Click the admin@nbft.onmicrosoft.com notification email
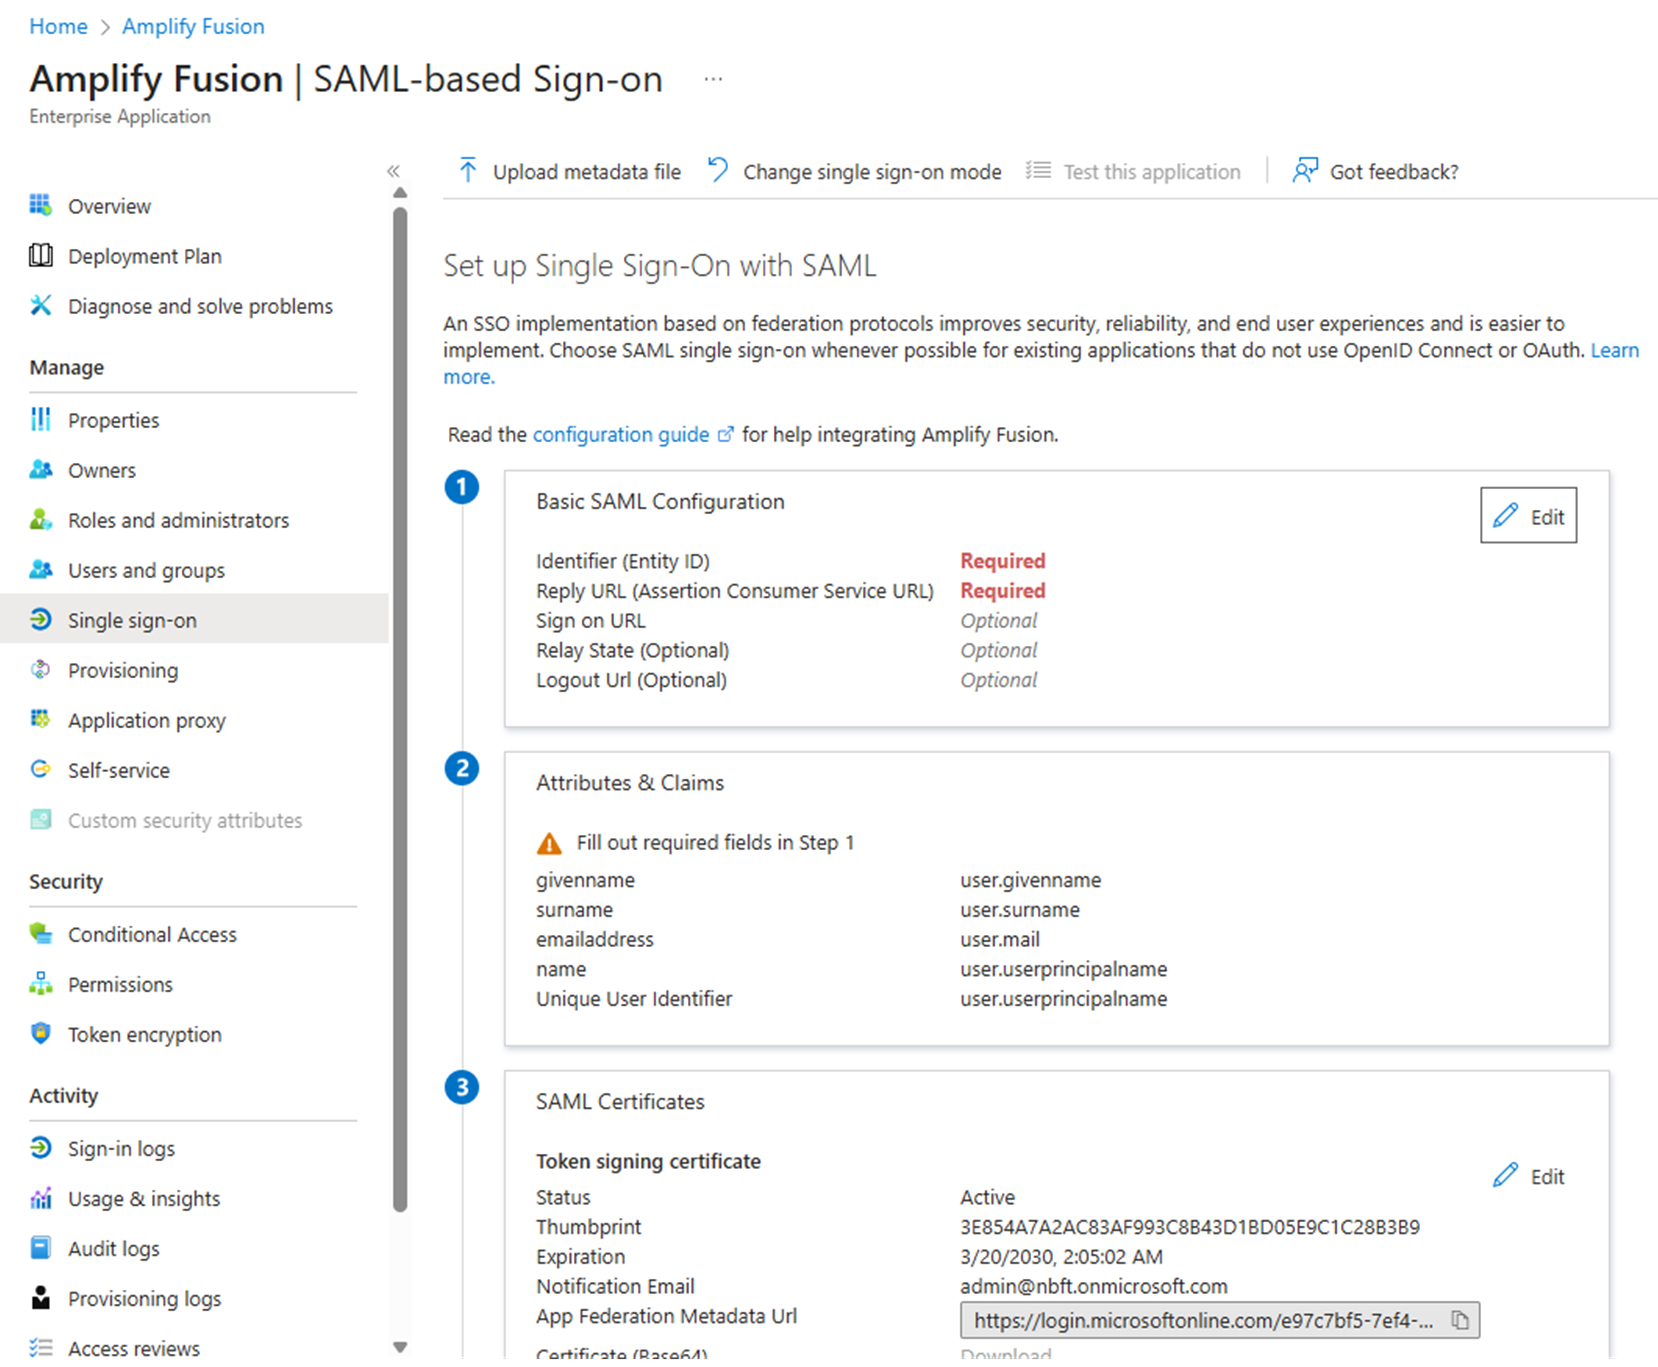Screen dimensions: 1658x1367 [1094, 1286]
